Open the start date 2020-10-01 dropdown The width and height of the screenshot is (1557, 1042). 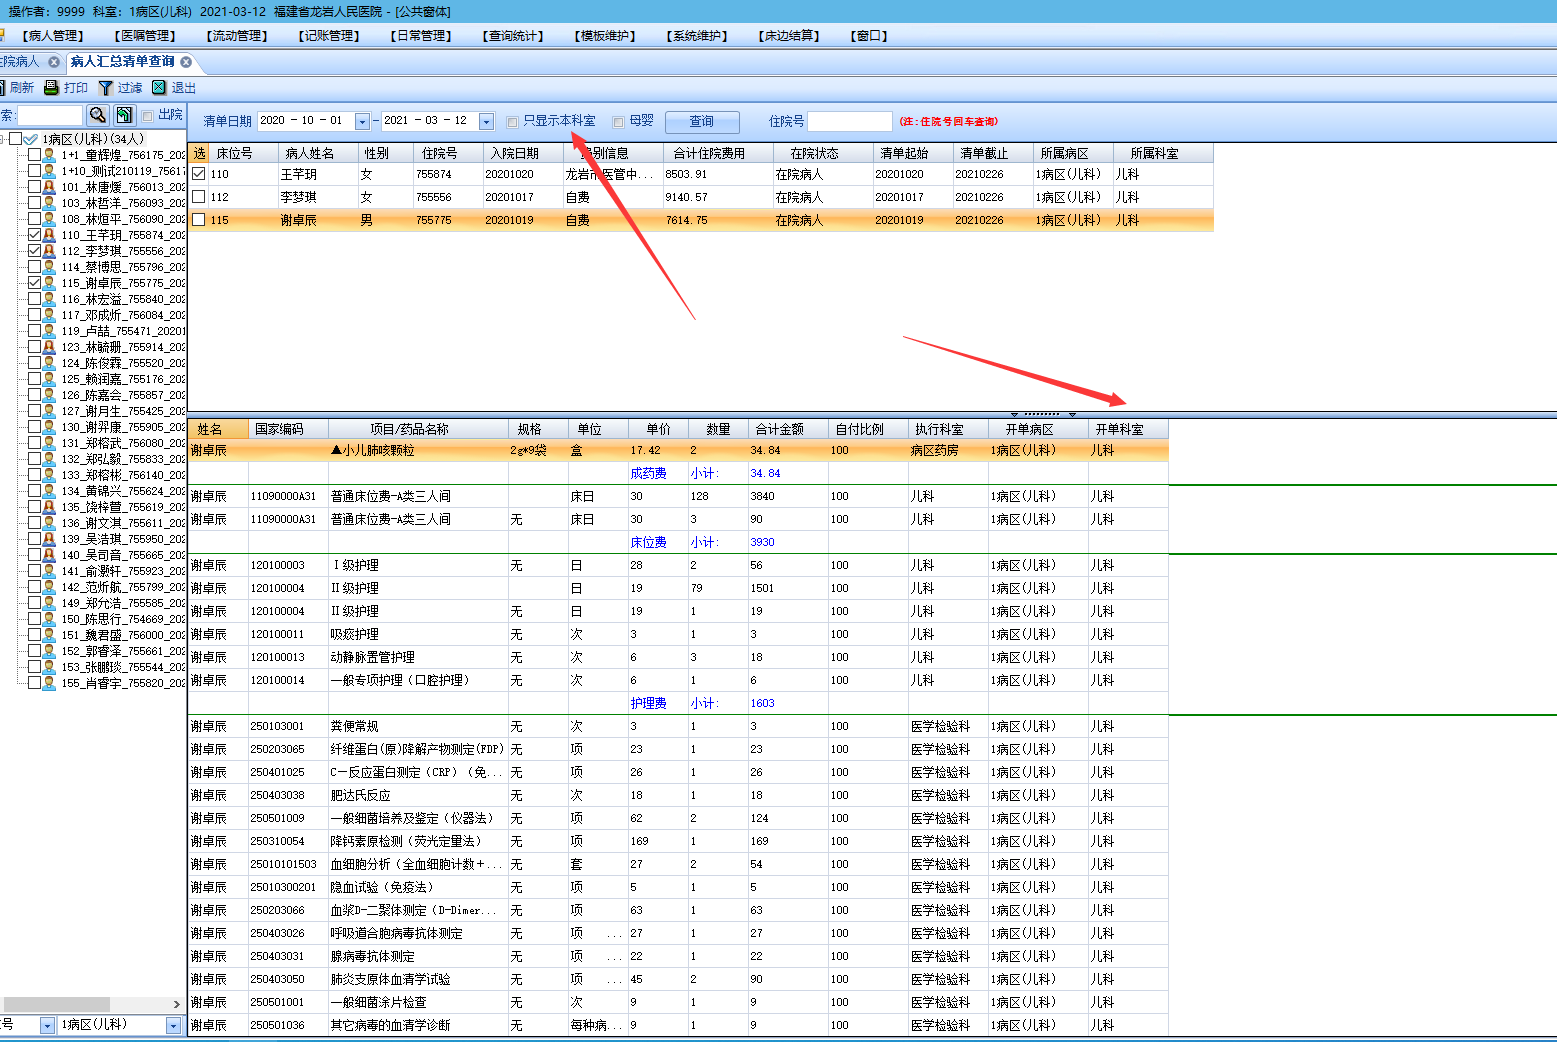[x=362, y=122]
